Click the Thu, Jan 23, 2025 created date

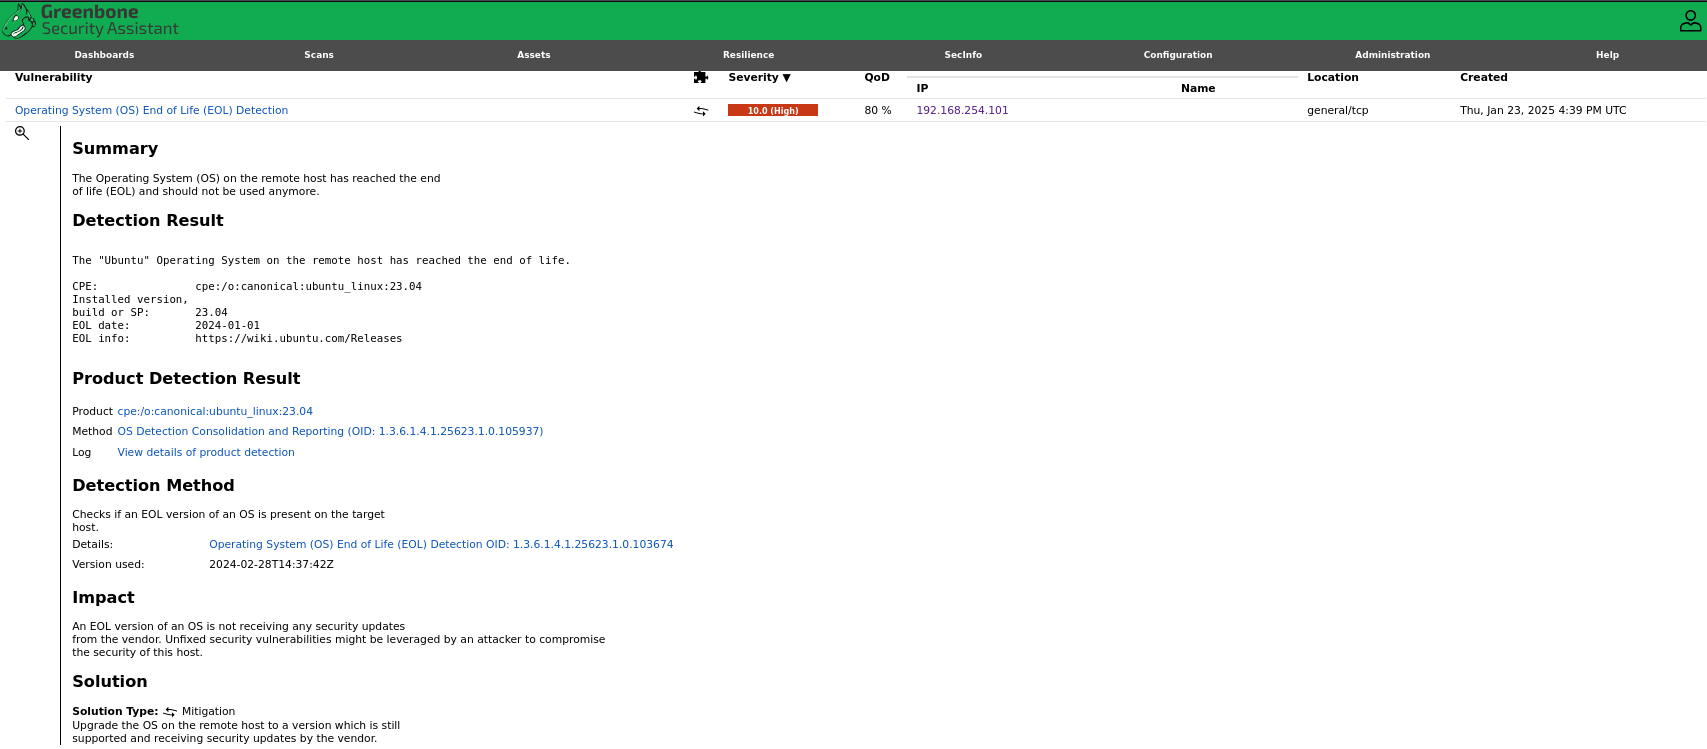coord(1543,111)
